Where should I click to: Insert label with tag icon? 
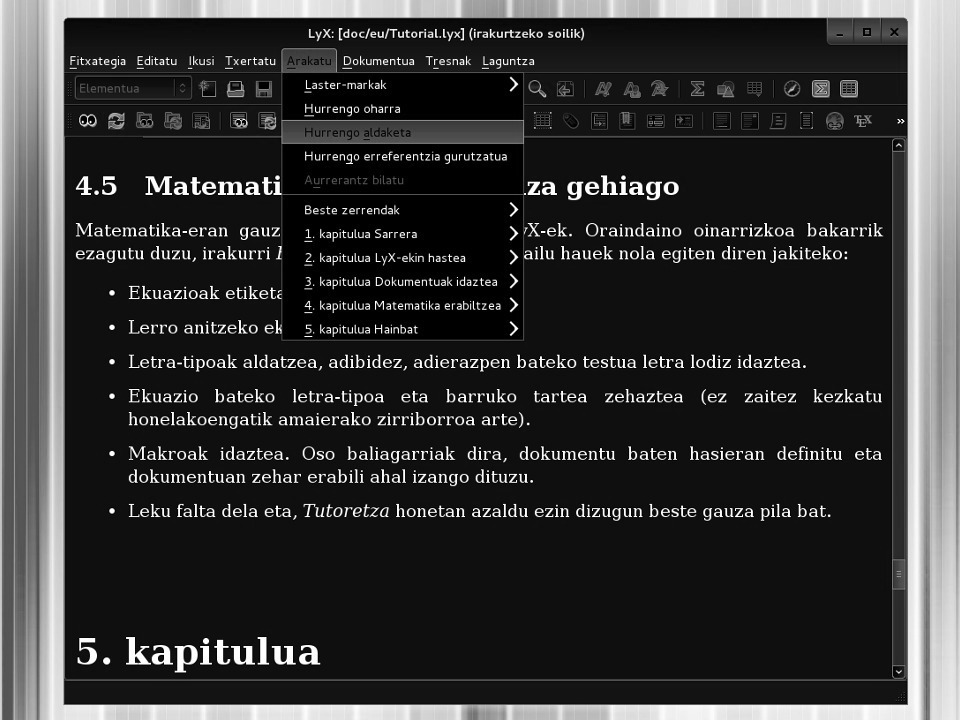pos(571,121)
